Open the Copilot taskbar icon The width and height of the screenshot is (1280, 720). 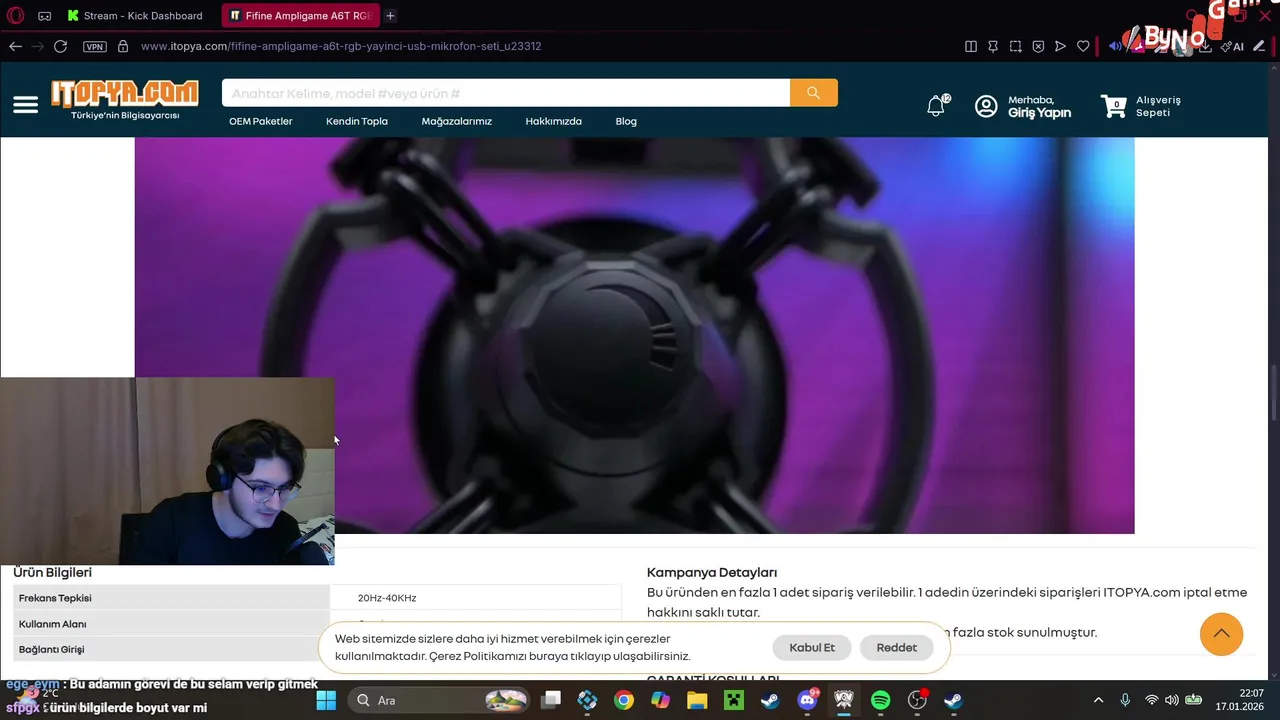pos(660,700)
